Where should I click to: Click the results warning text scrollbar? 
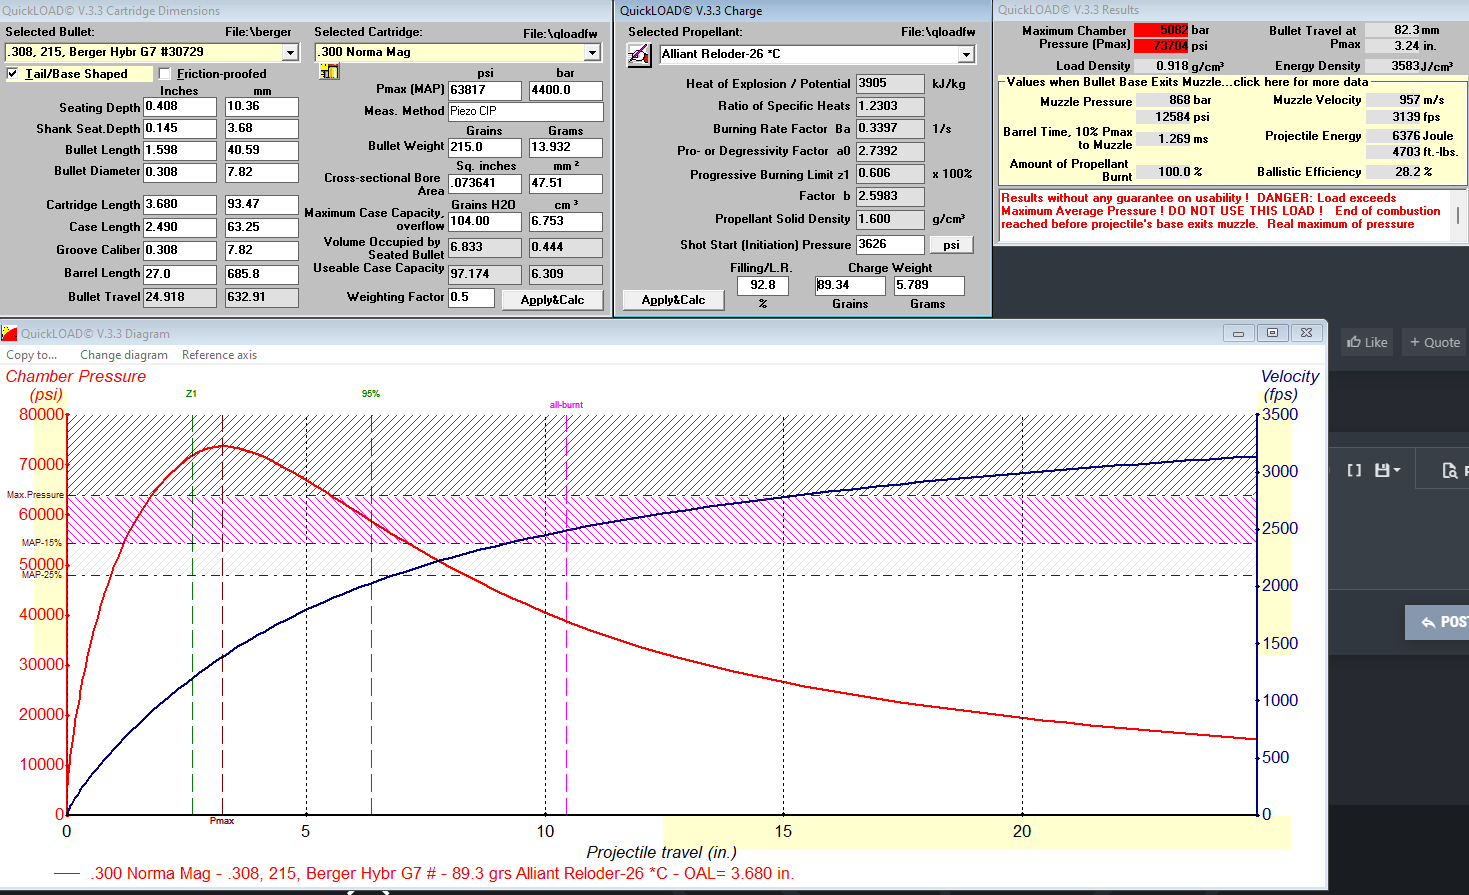tap(1458, 216)
